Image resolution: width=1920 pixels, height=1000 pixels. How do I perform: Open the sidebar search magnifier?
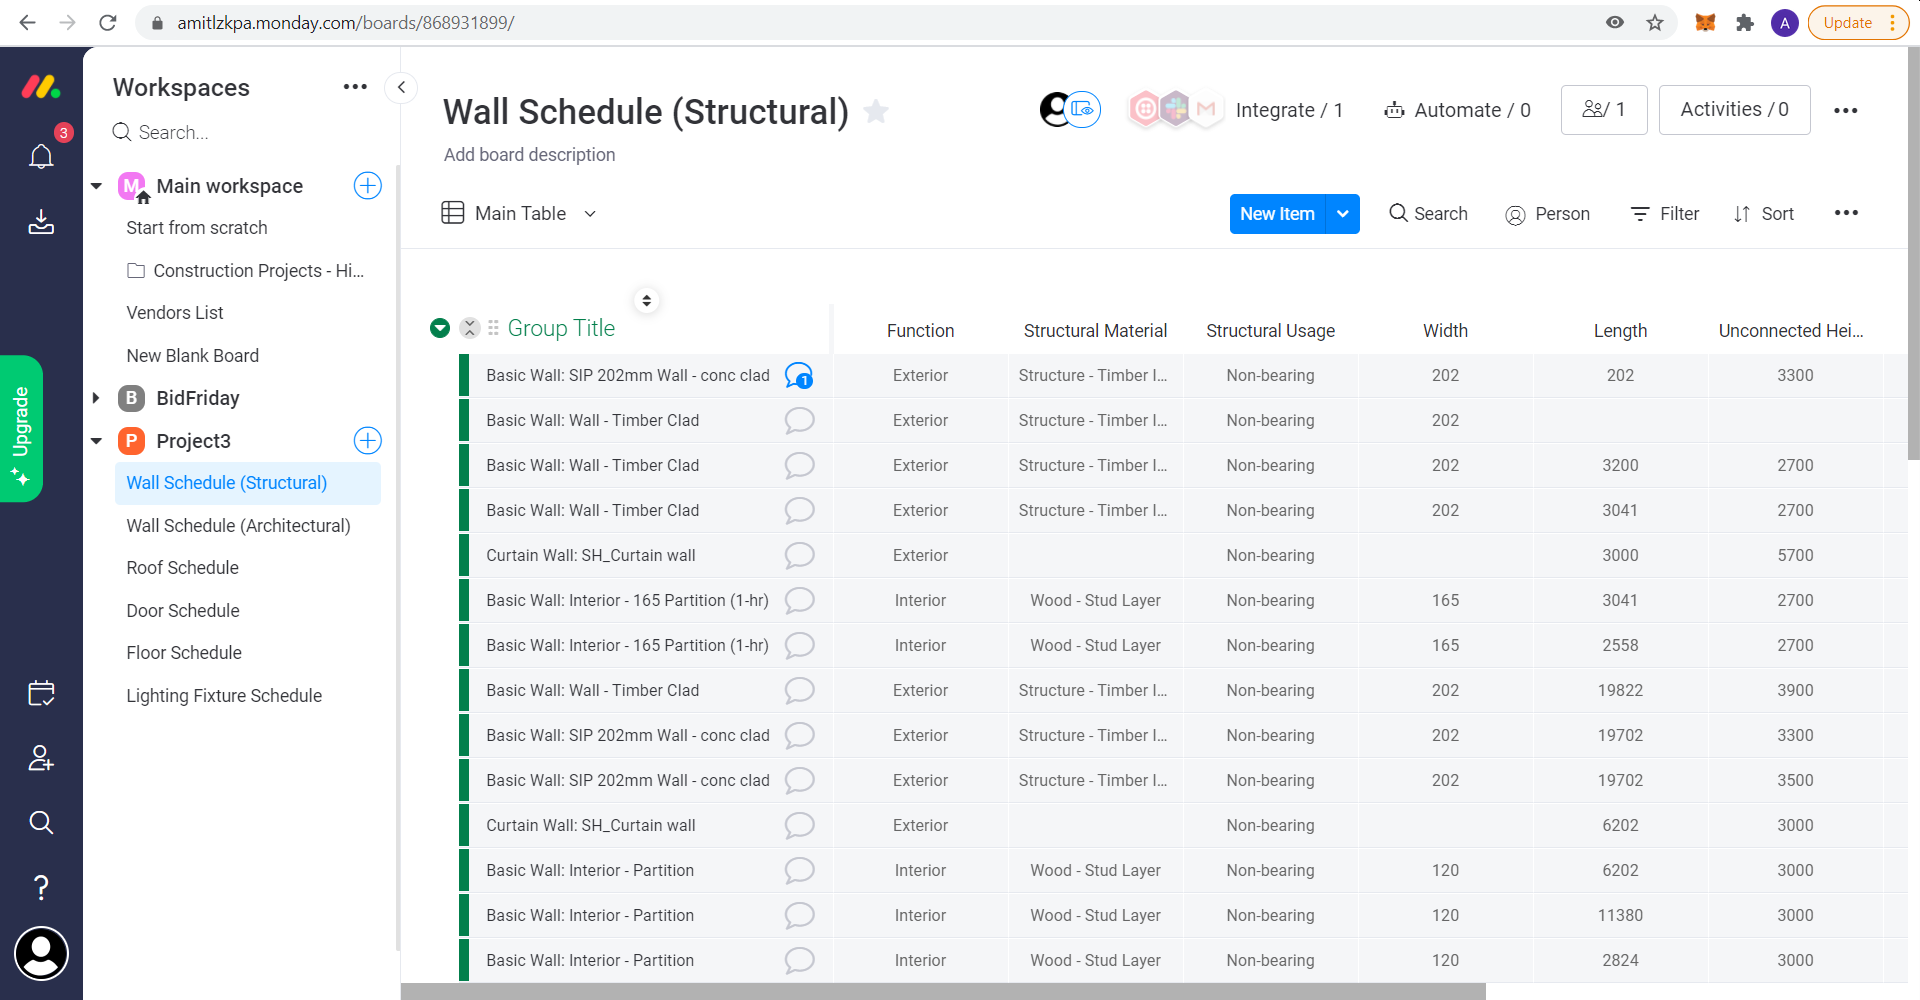tap(41, 822)
